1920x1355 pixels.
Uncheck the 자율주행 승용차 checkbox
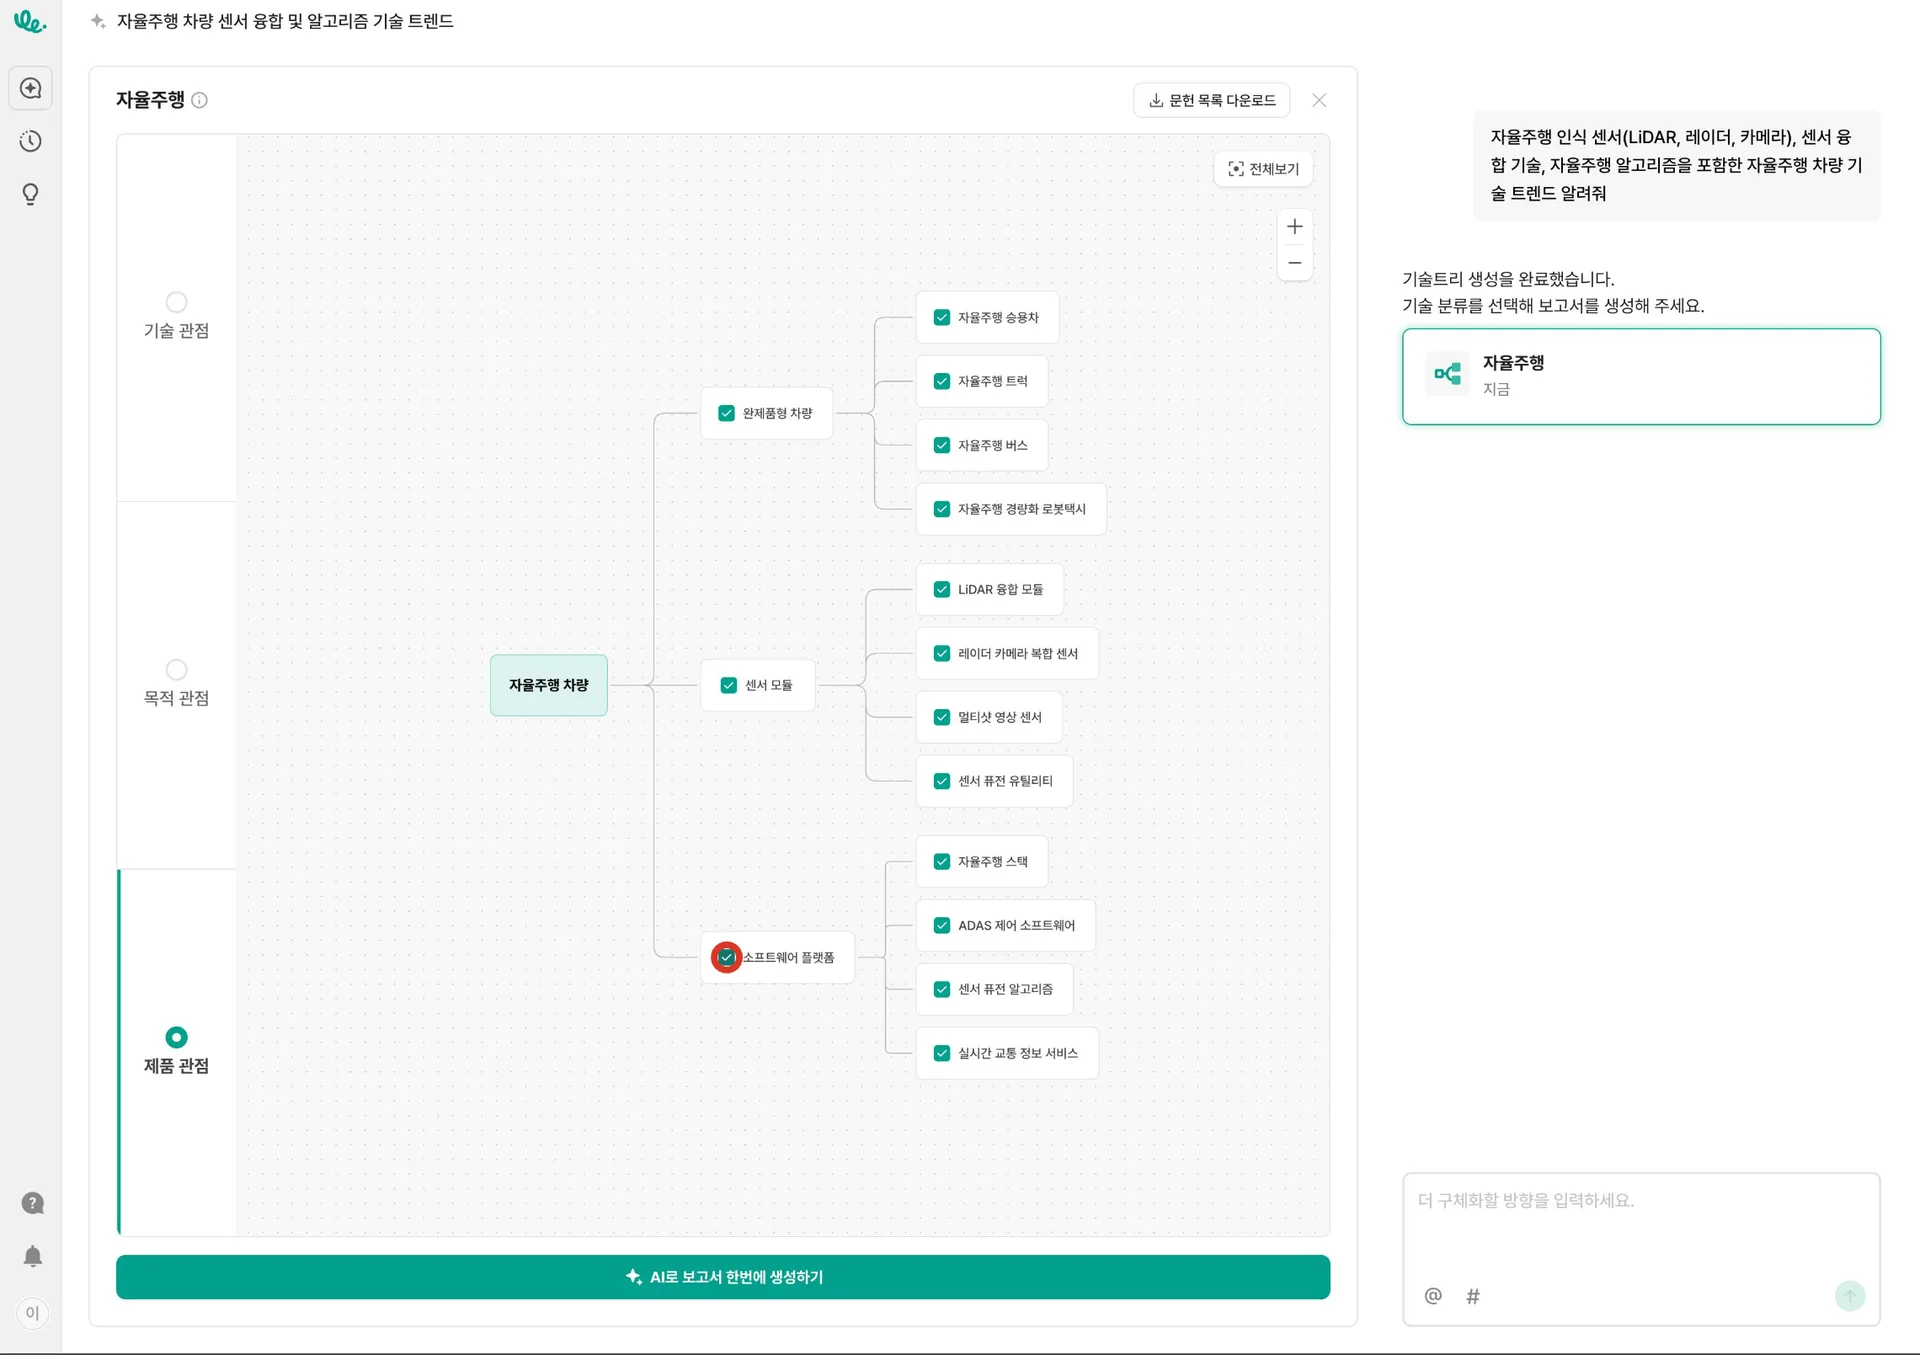(942, 317)
